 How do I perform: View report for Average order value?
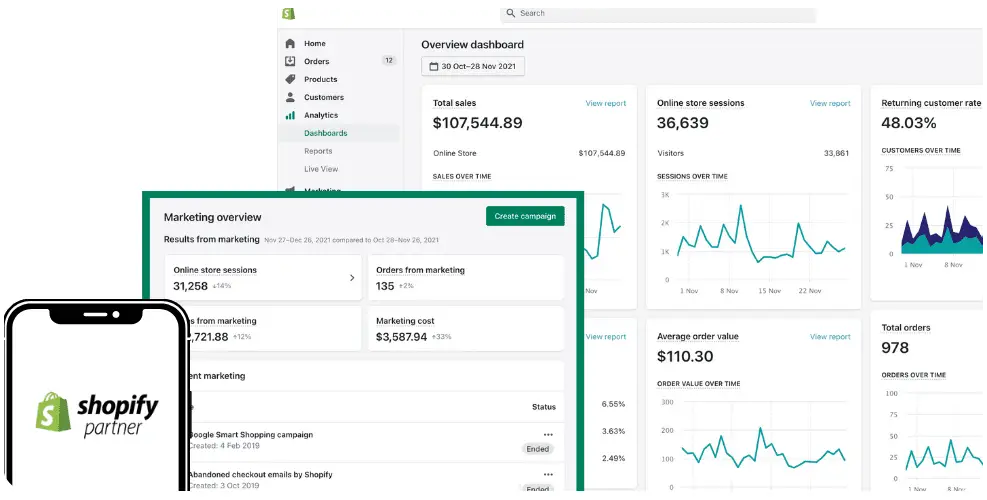tap(830, 337)
